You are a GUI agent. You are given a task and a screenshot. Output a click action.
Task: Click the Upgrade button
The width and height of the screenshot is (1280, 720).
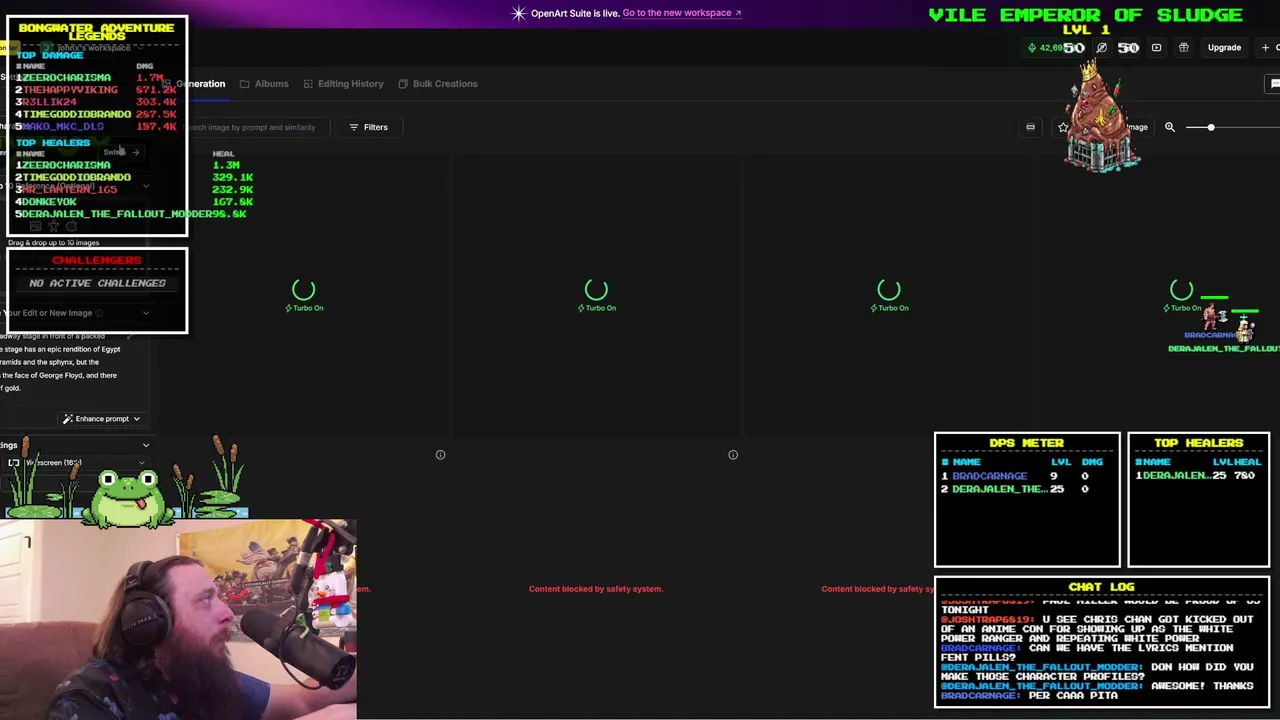(1224, 47)
